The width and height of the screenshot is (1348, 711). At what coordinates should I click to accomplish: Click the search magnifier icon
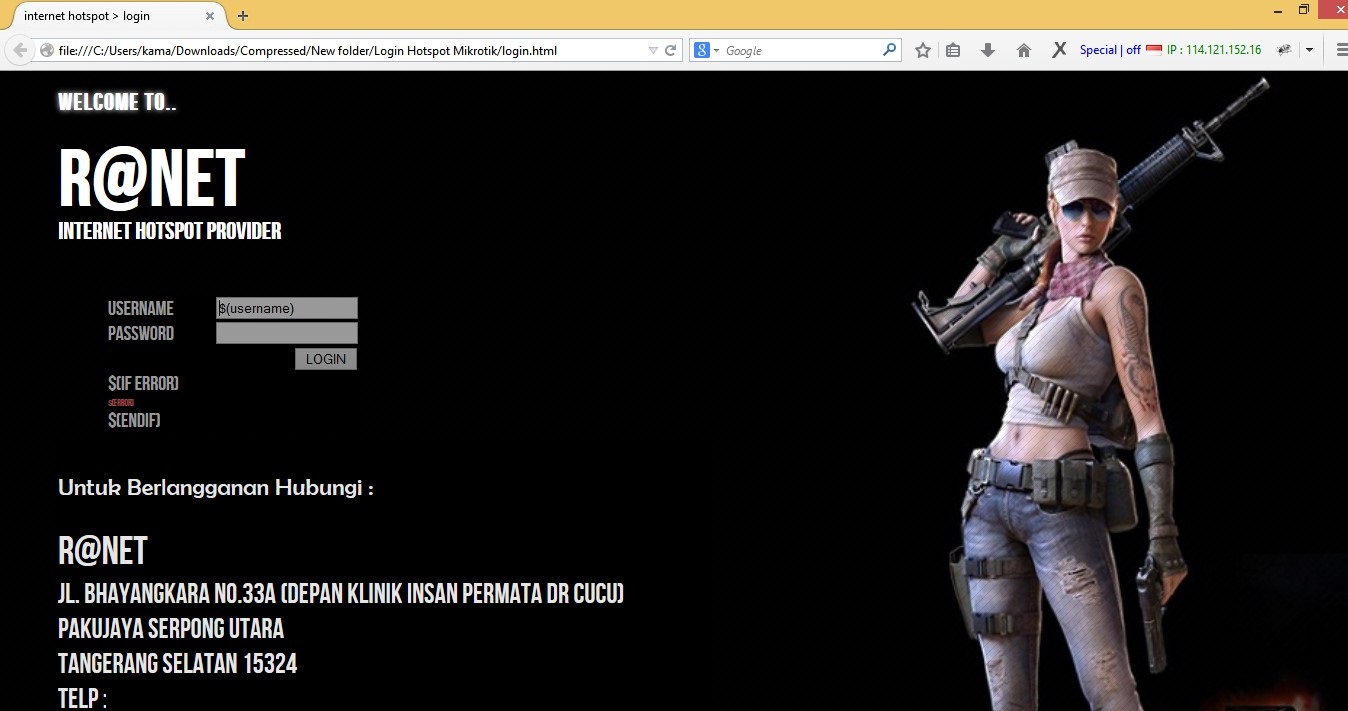889,50
